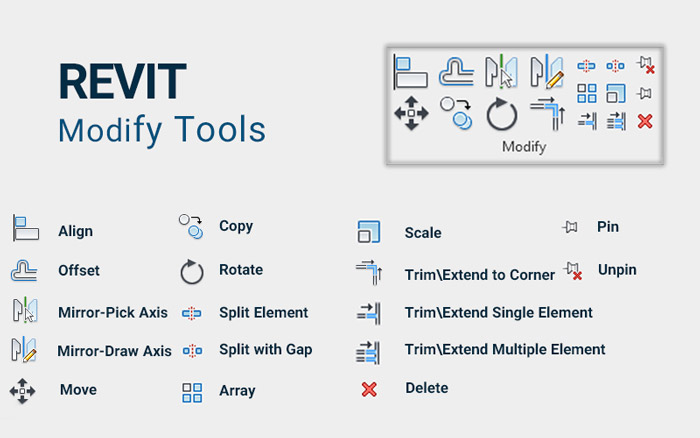
Task: Select the Rotate tool in the Modify panel
Action: click(x=502, y=114)
